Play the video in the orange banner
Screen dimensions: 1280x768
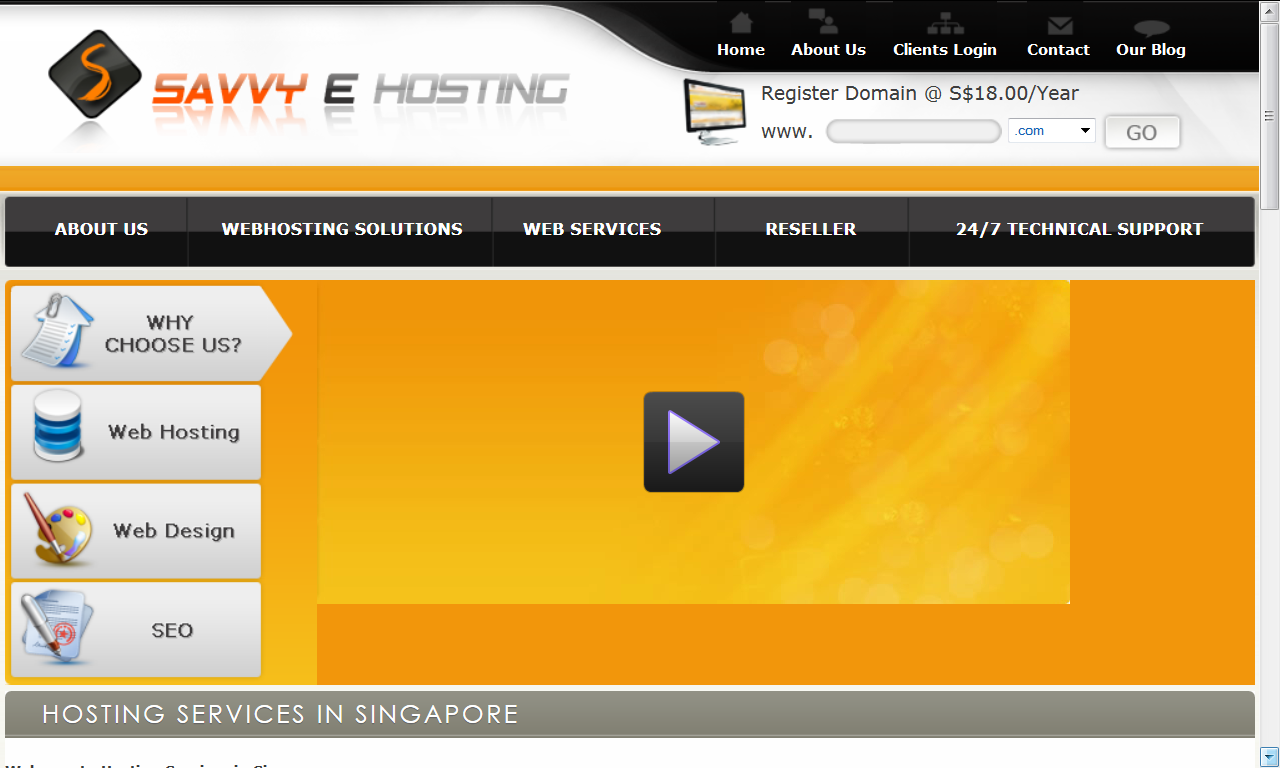(x=694, y=442)
